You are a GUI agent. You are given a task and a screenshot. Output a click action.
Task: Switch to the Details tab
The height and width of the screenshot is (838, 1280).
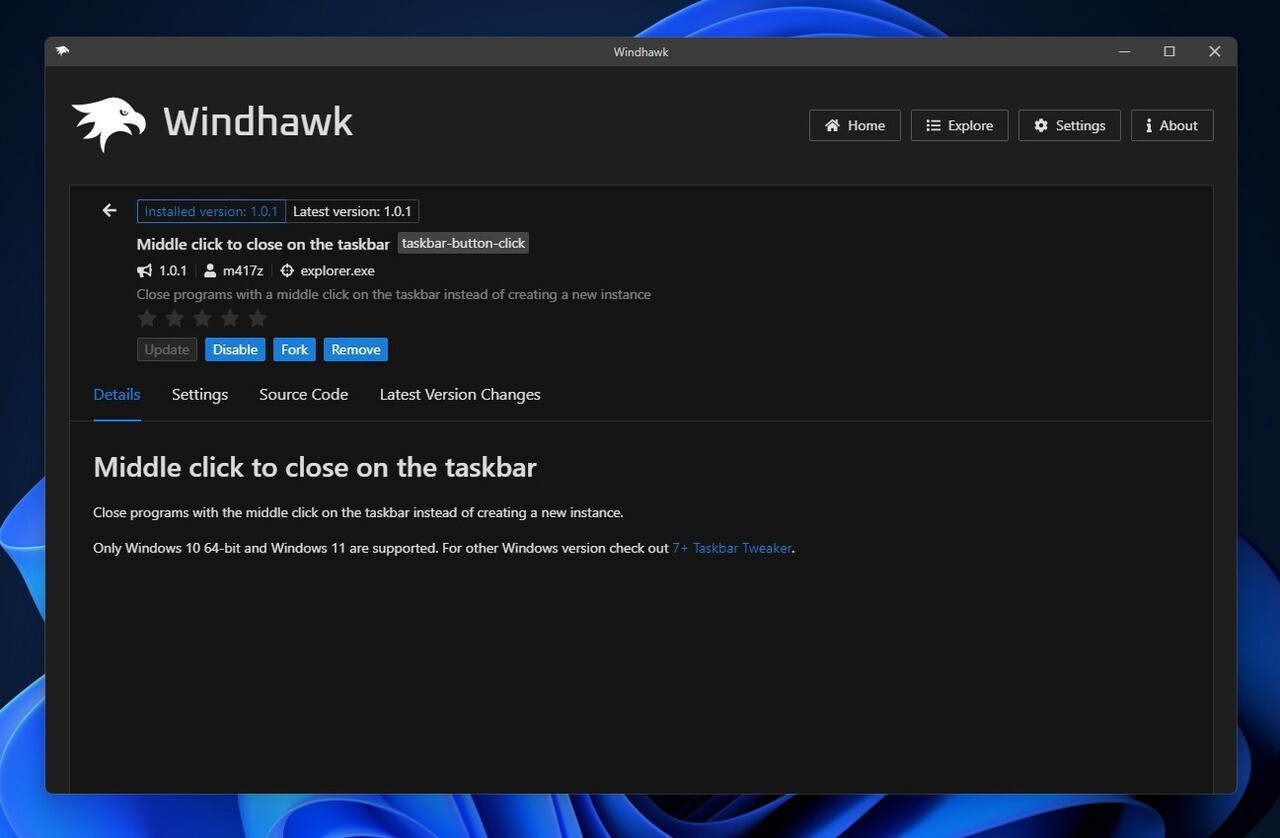(x=117, y=394)
